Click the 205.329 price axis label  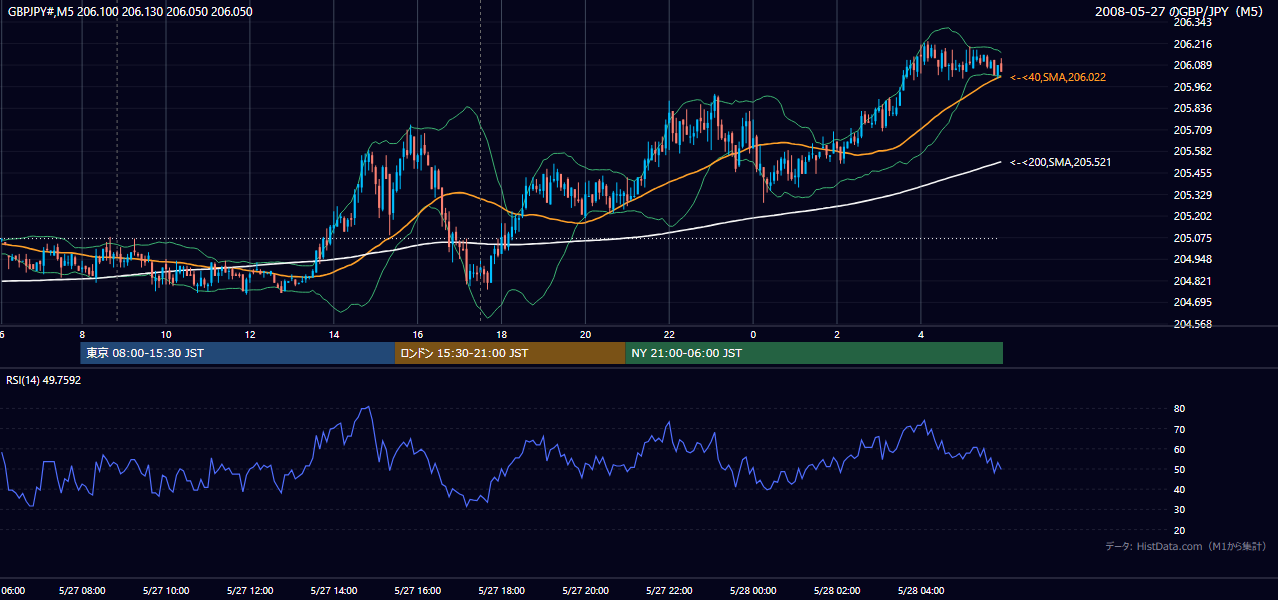1192,195
